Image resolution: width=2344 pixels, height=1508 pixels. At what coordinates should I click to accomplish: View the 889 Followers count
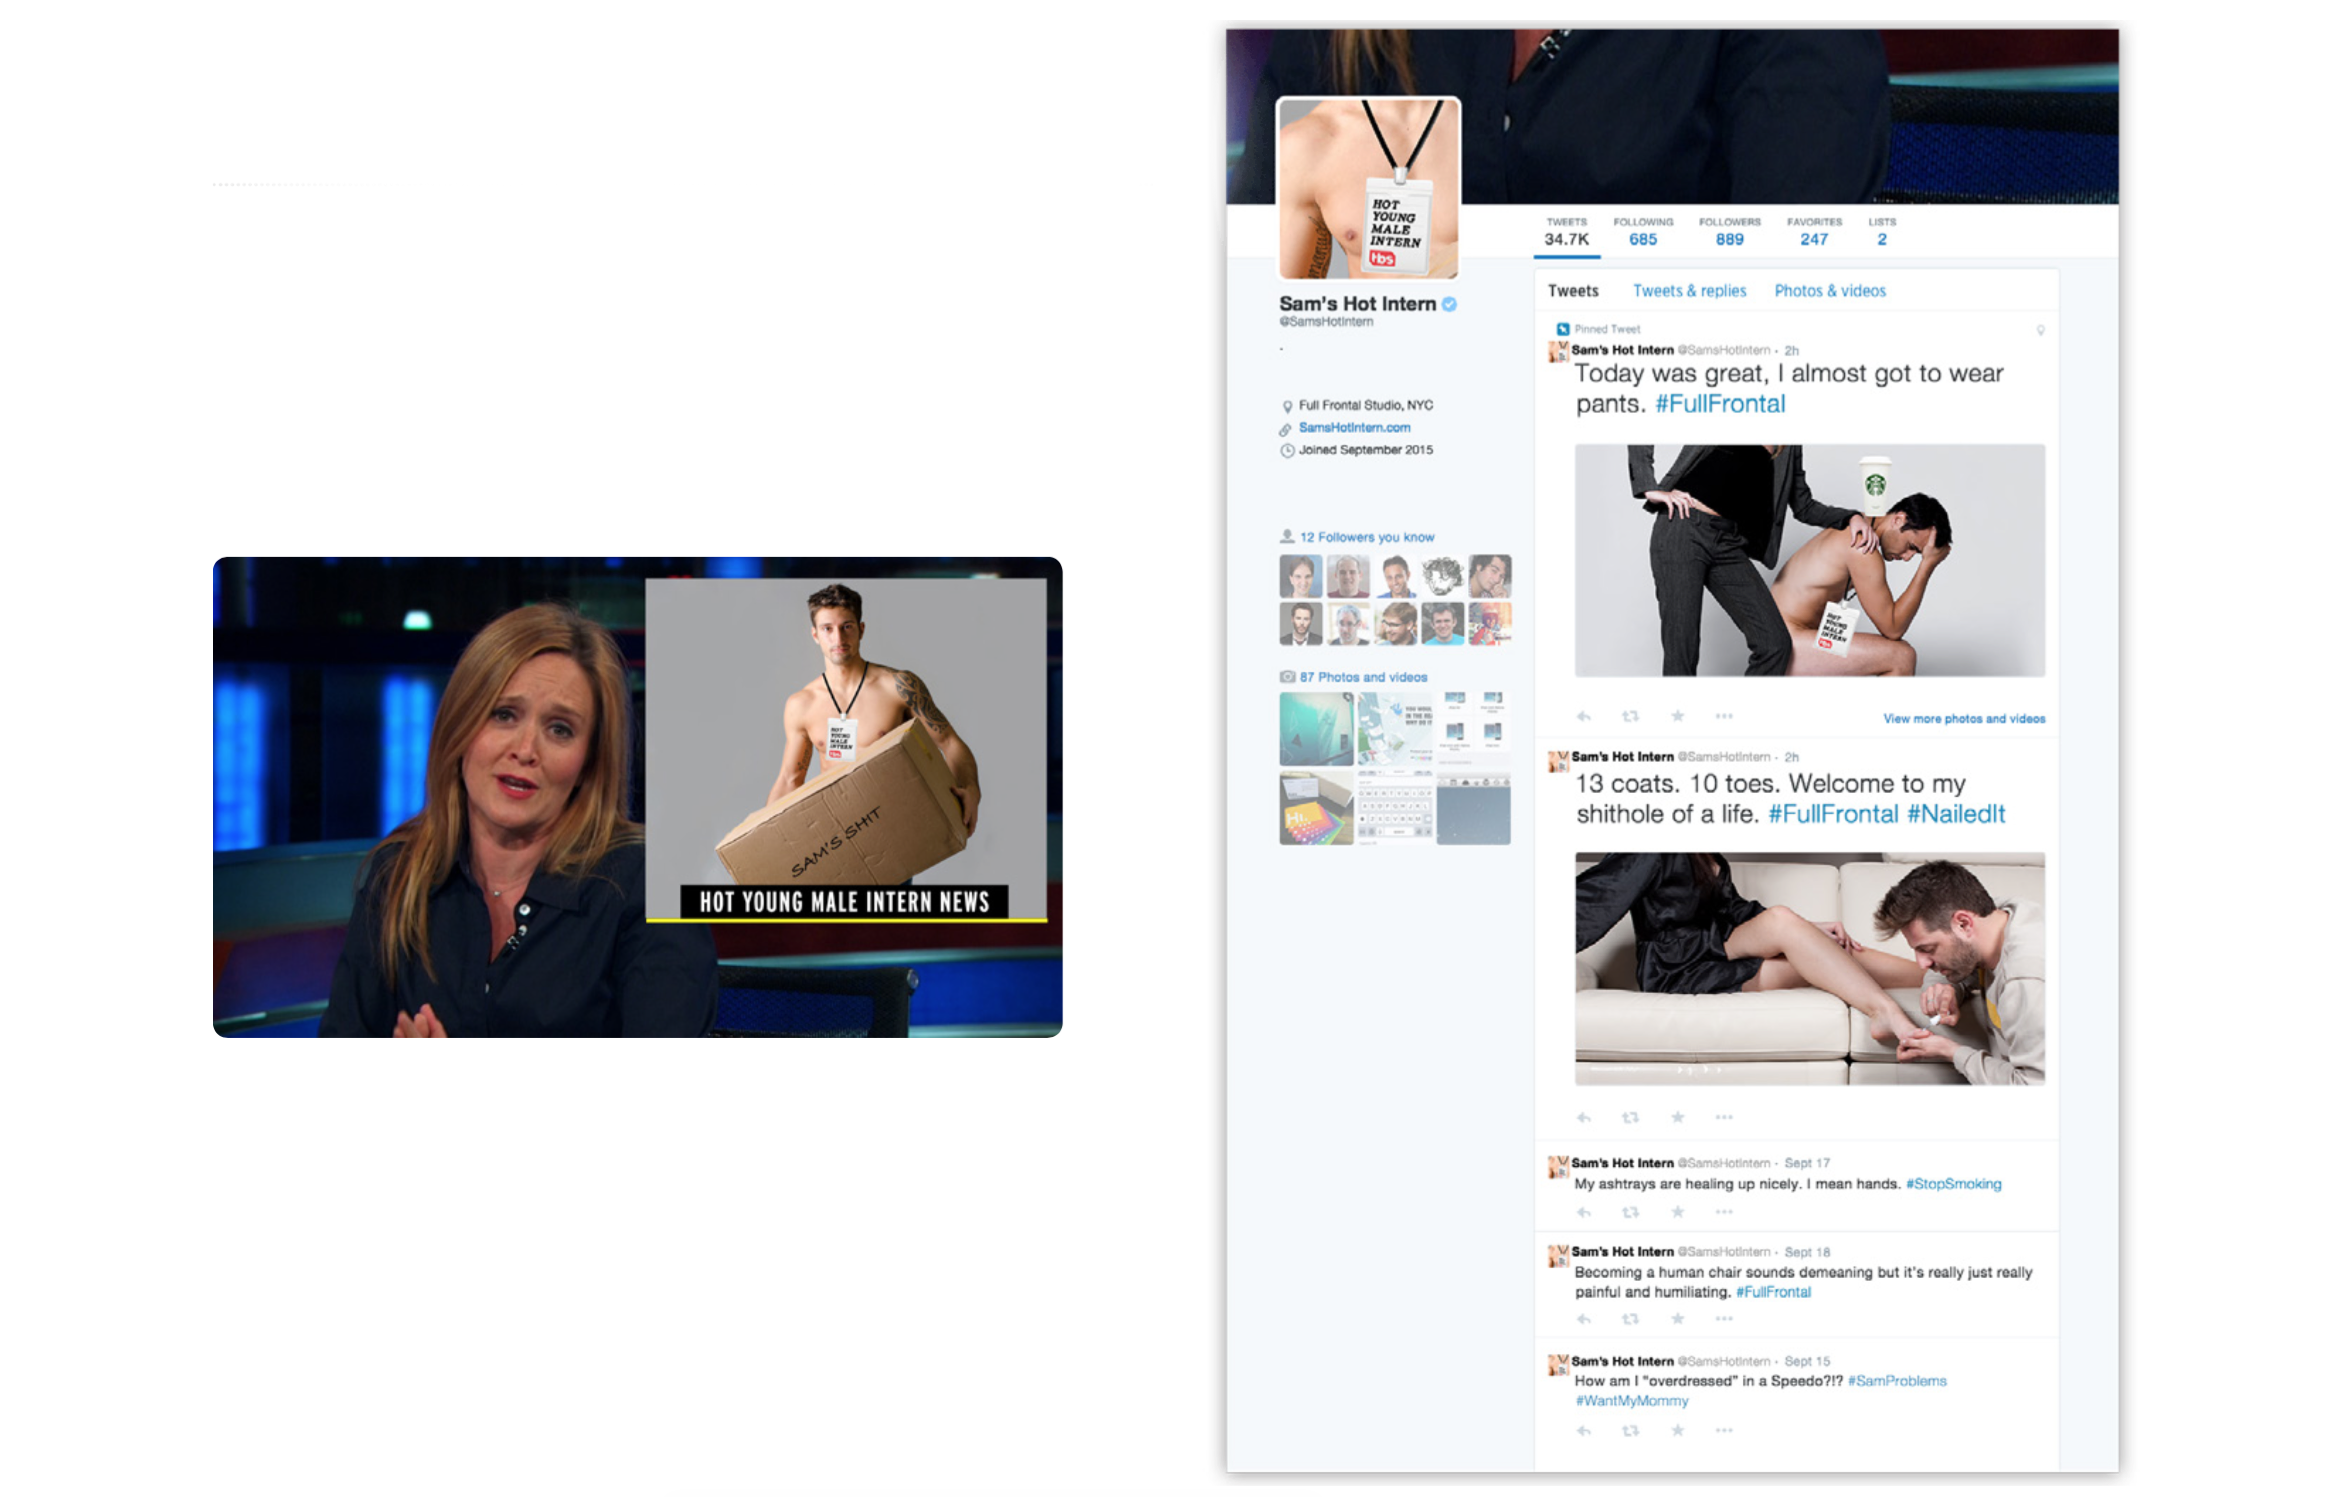(1729, 239)
